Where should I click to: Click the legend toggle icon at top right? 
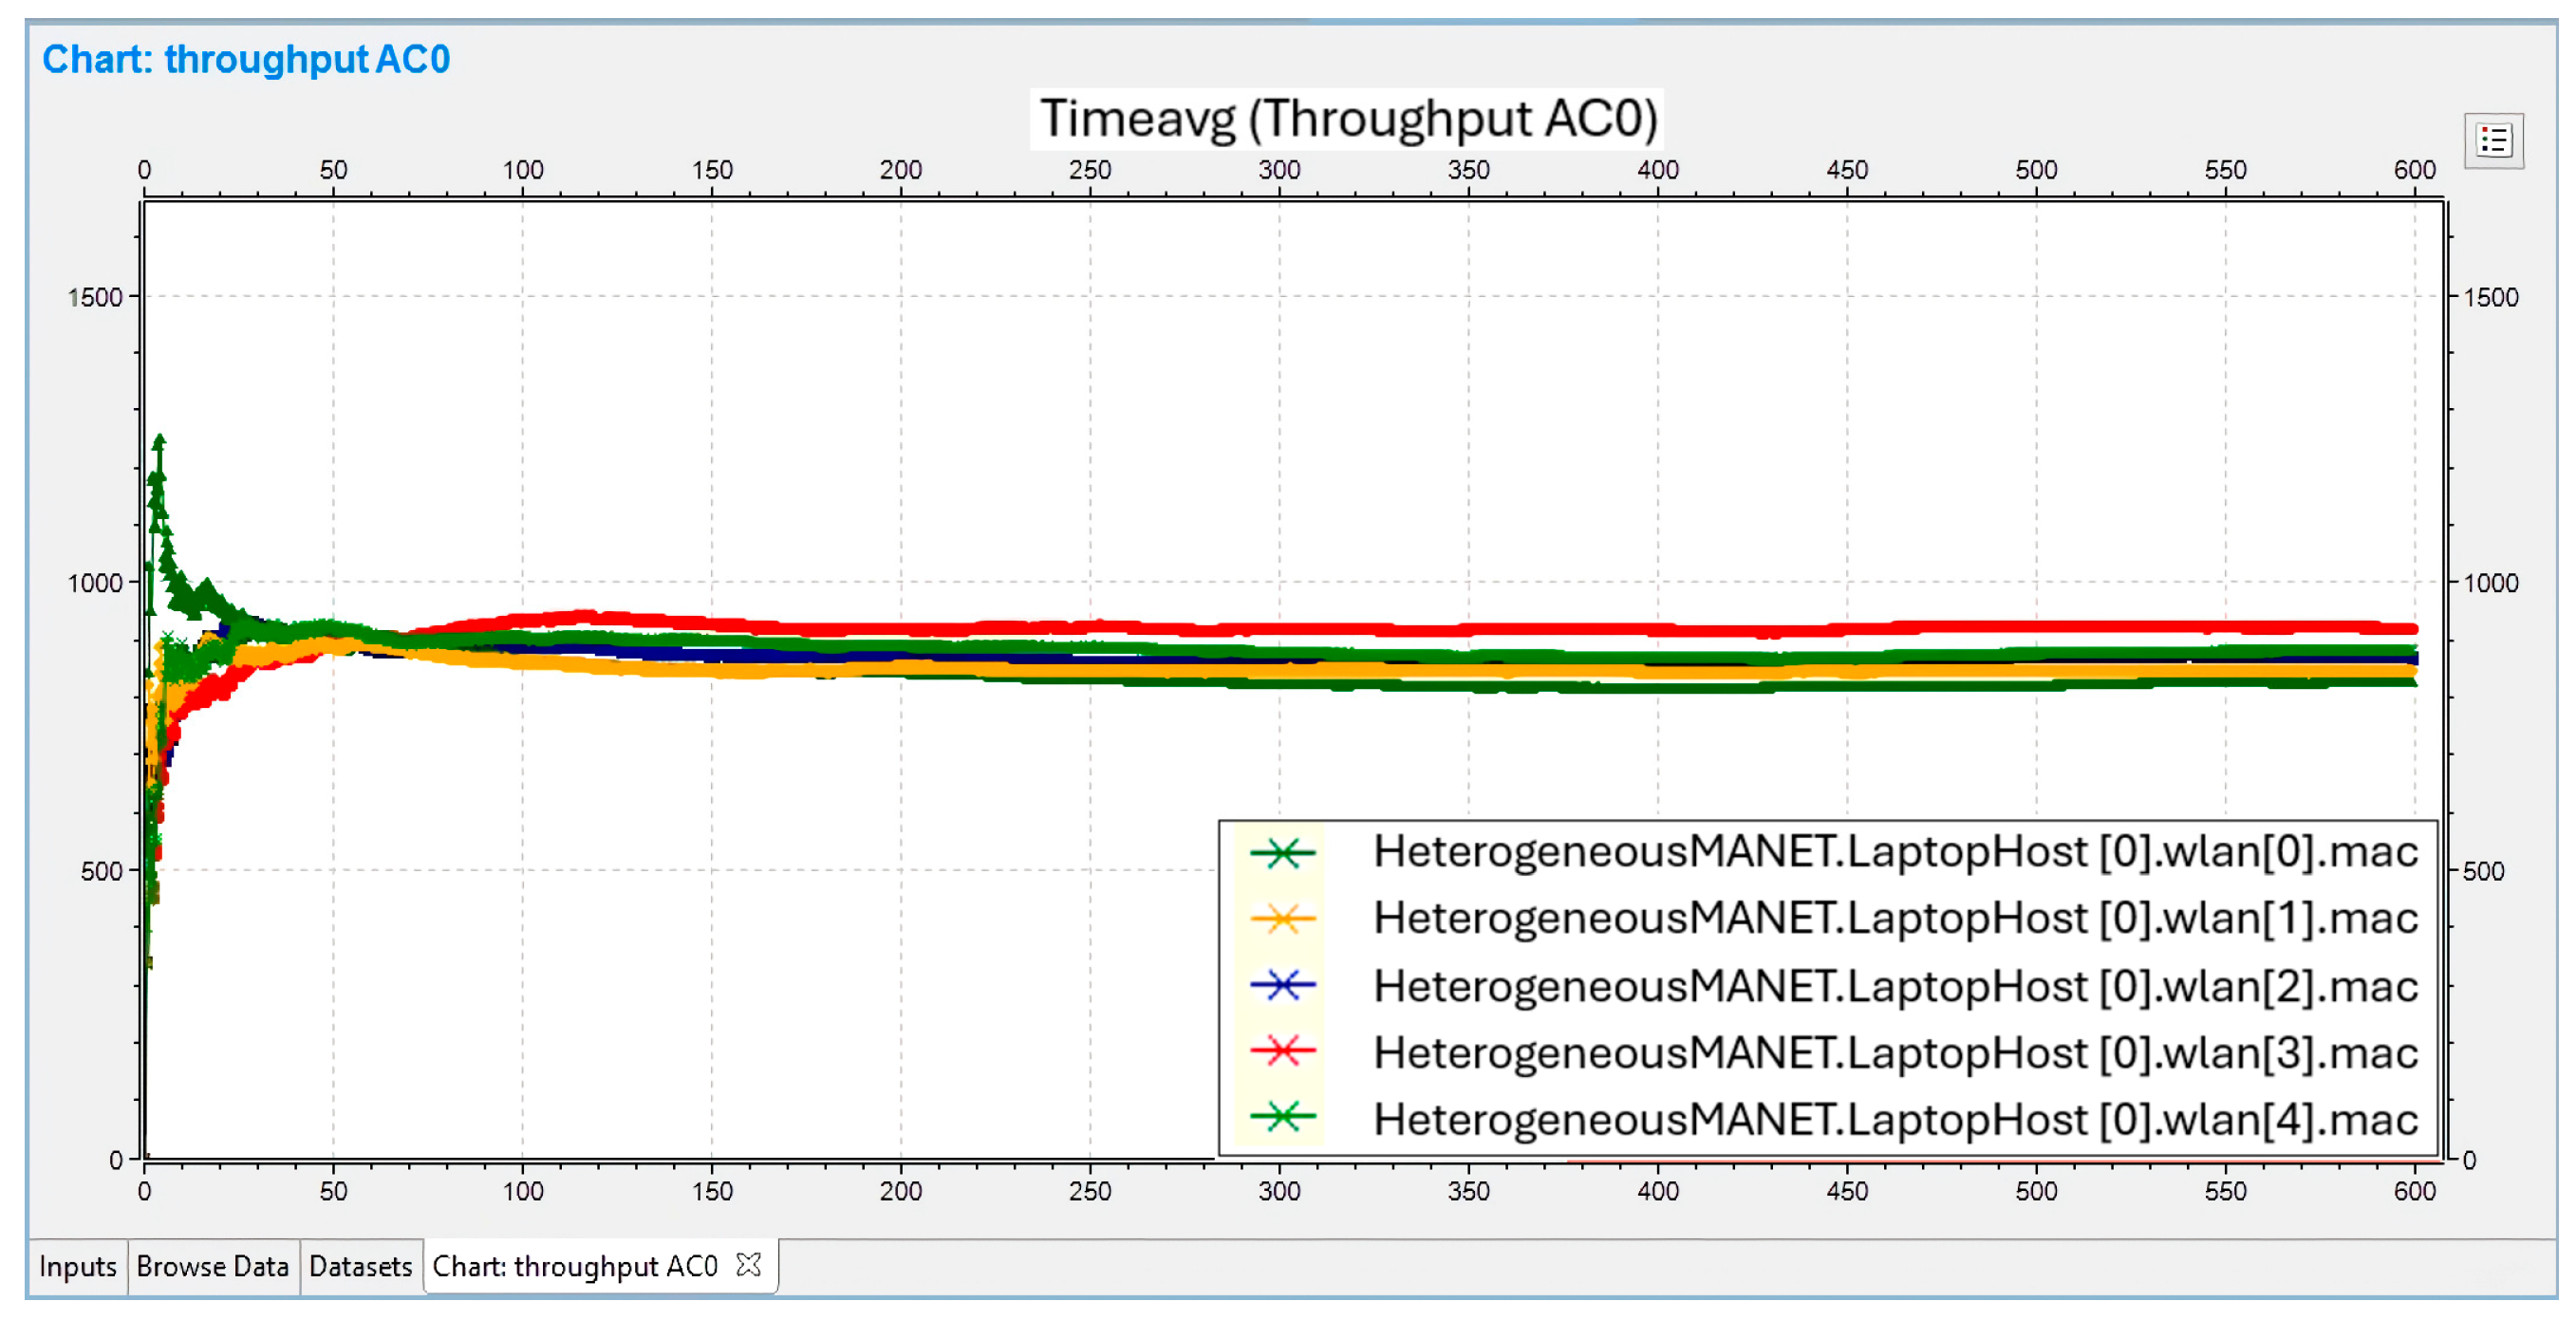click(2493, 141)
